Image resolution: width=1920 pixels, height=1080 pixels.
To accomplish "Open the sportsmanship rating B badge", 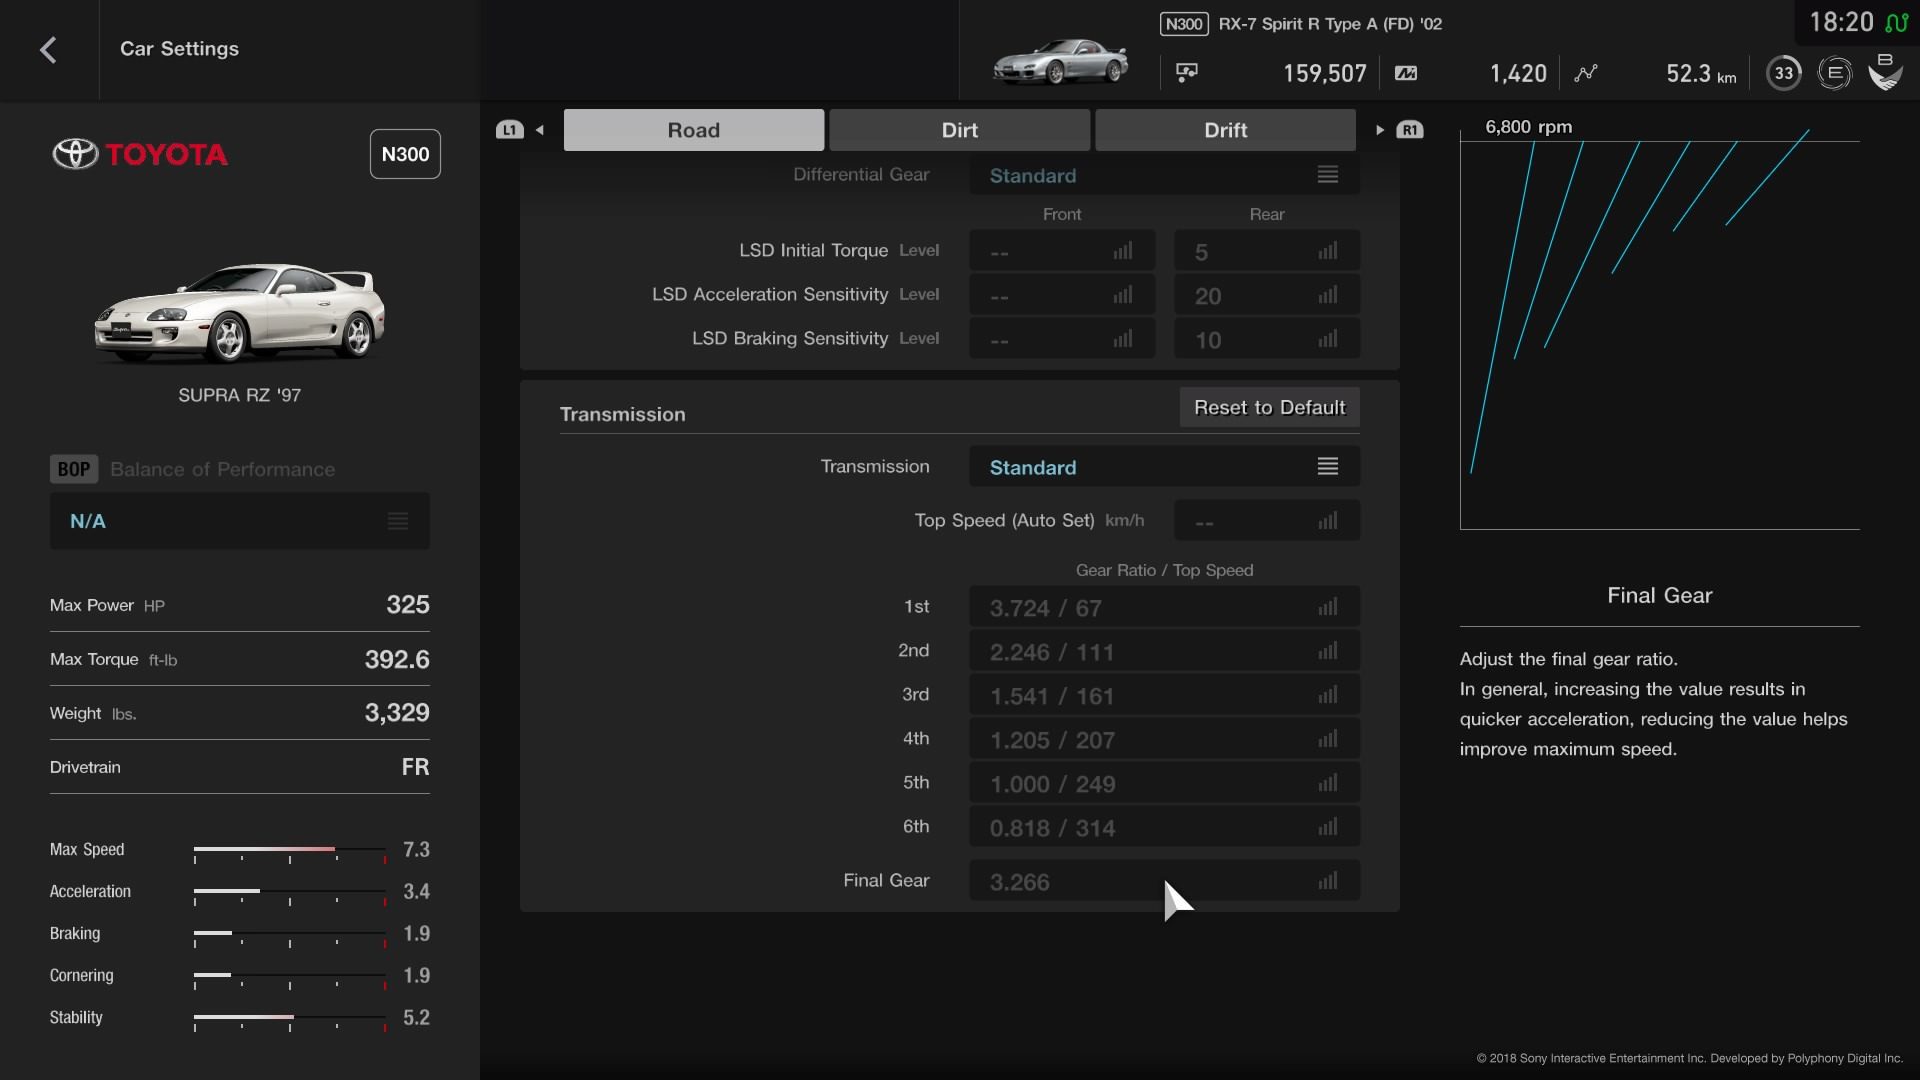I will (x=1885, y=71).
